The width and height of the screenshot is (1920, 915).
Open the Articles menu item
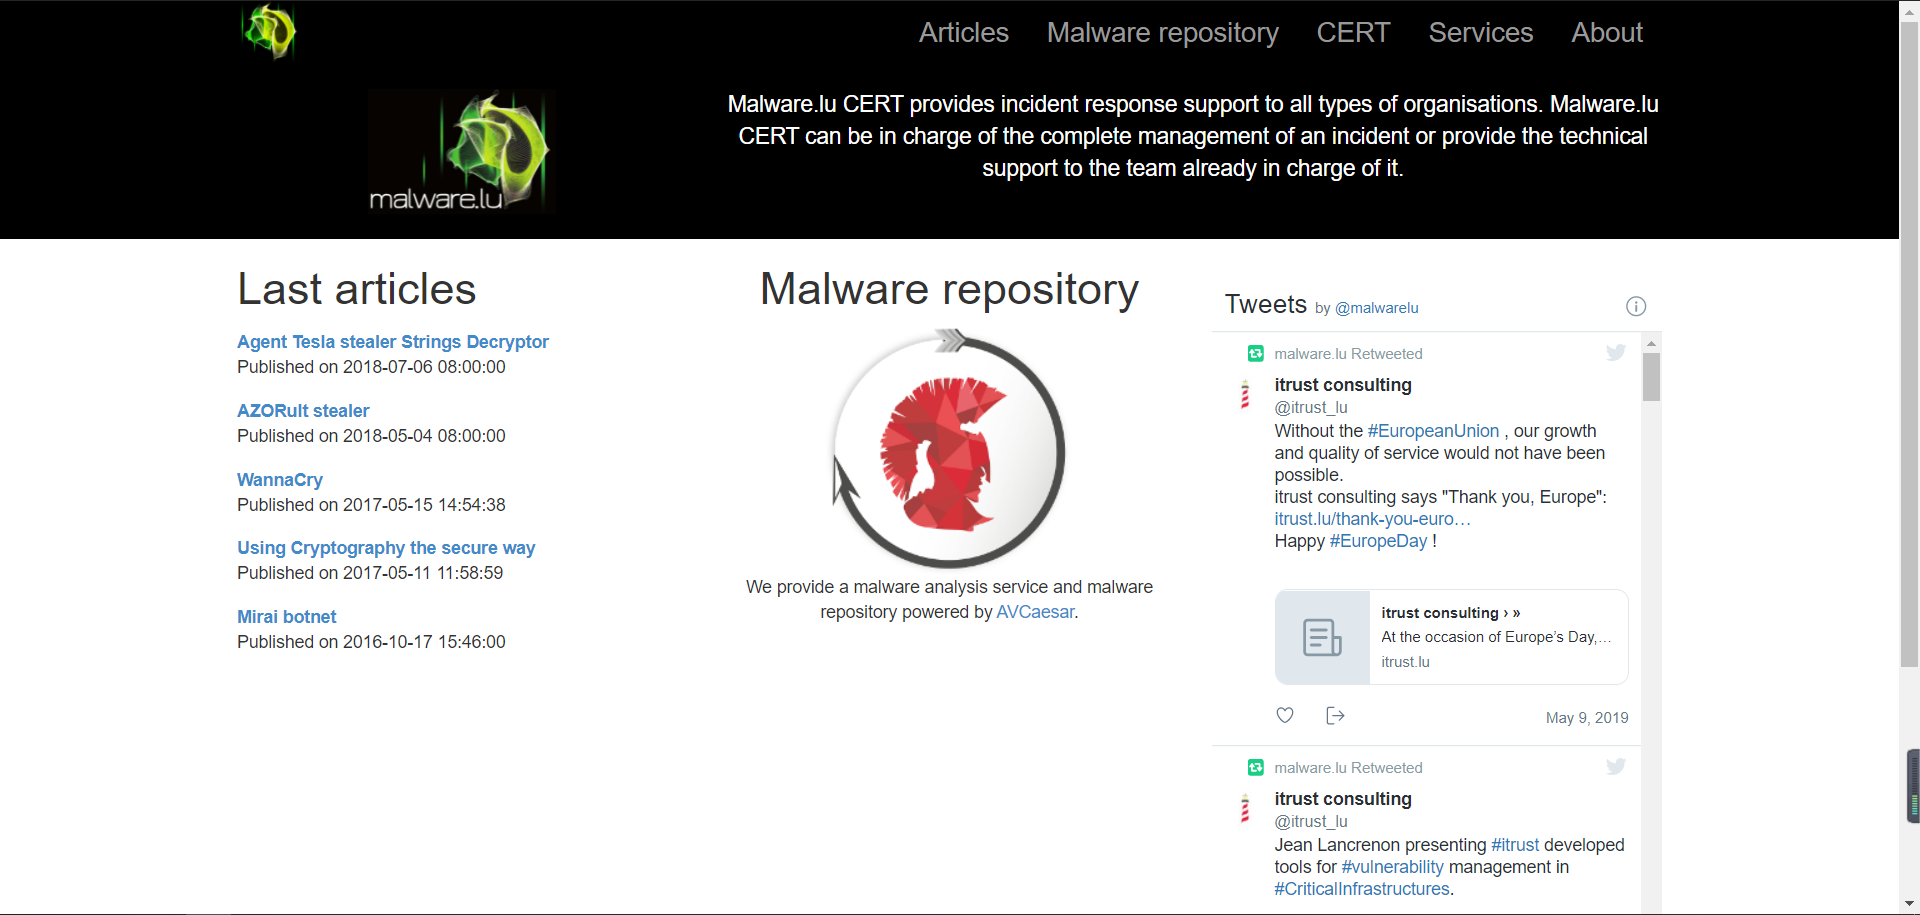click(963, 32)
